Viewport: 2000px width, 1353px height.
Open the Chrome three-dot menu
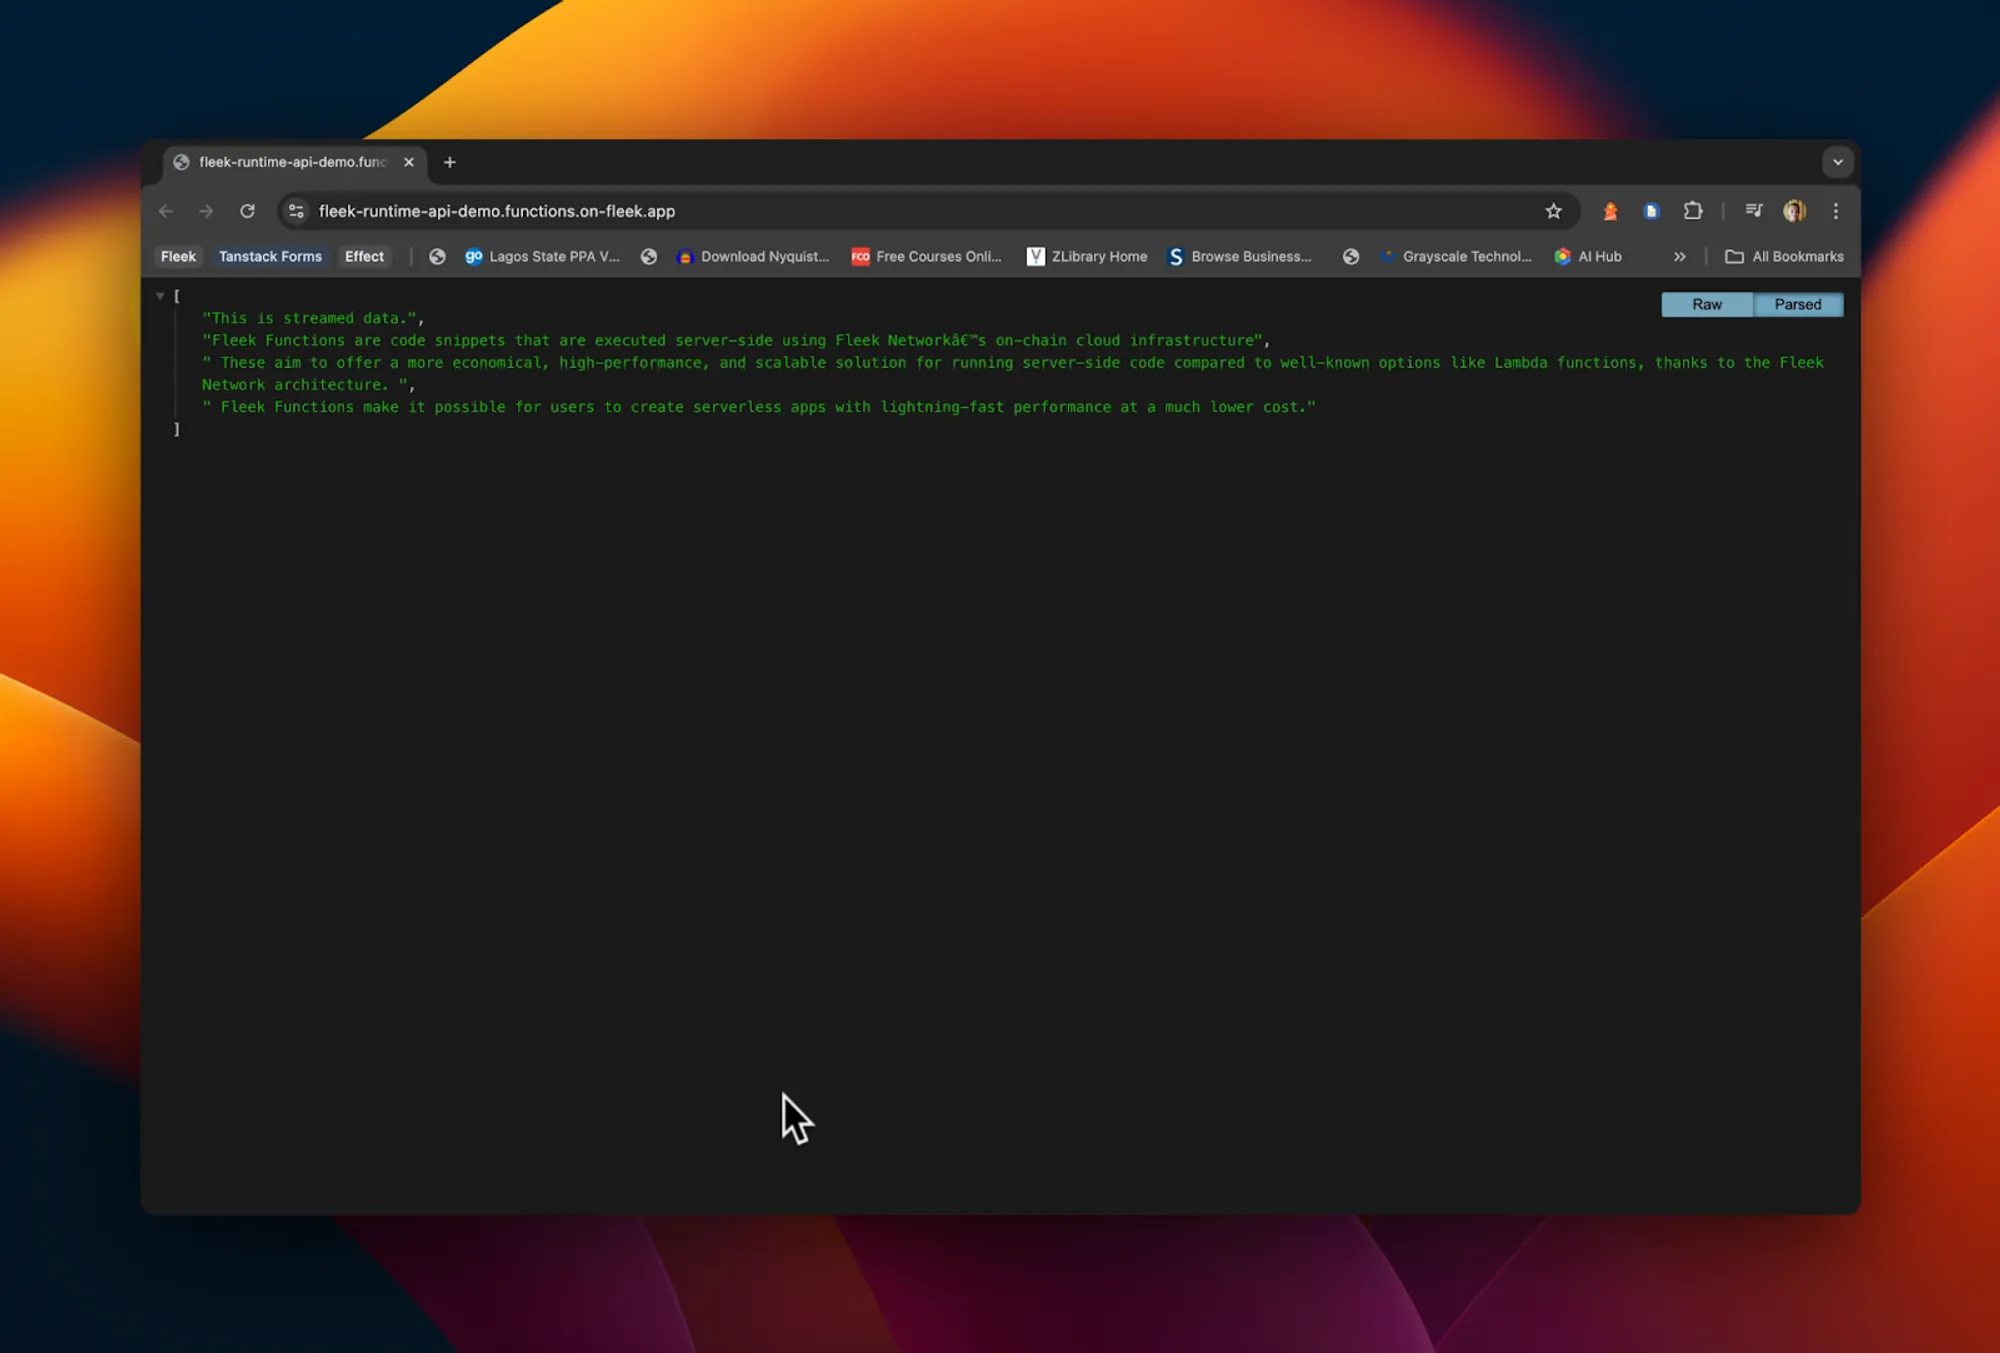1835,211
